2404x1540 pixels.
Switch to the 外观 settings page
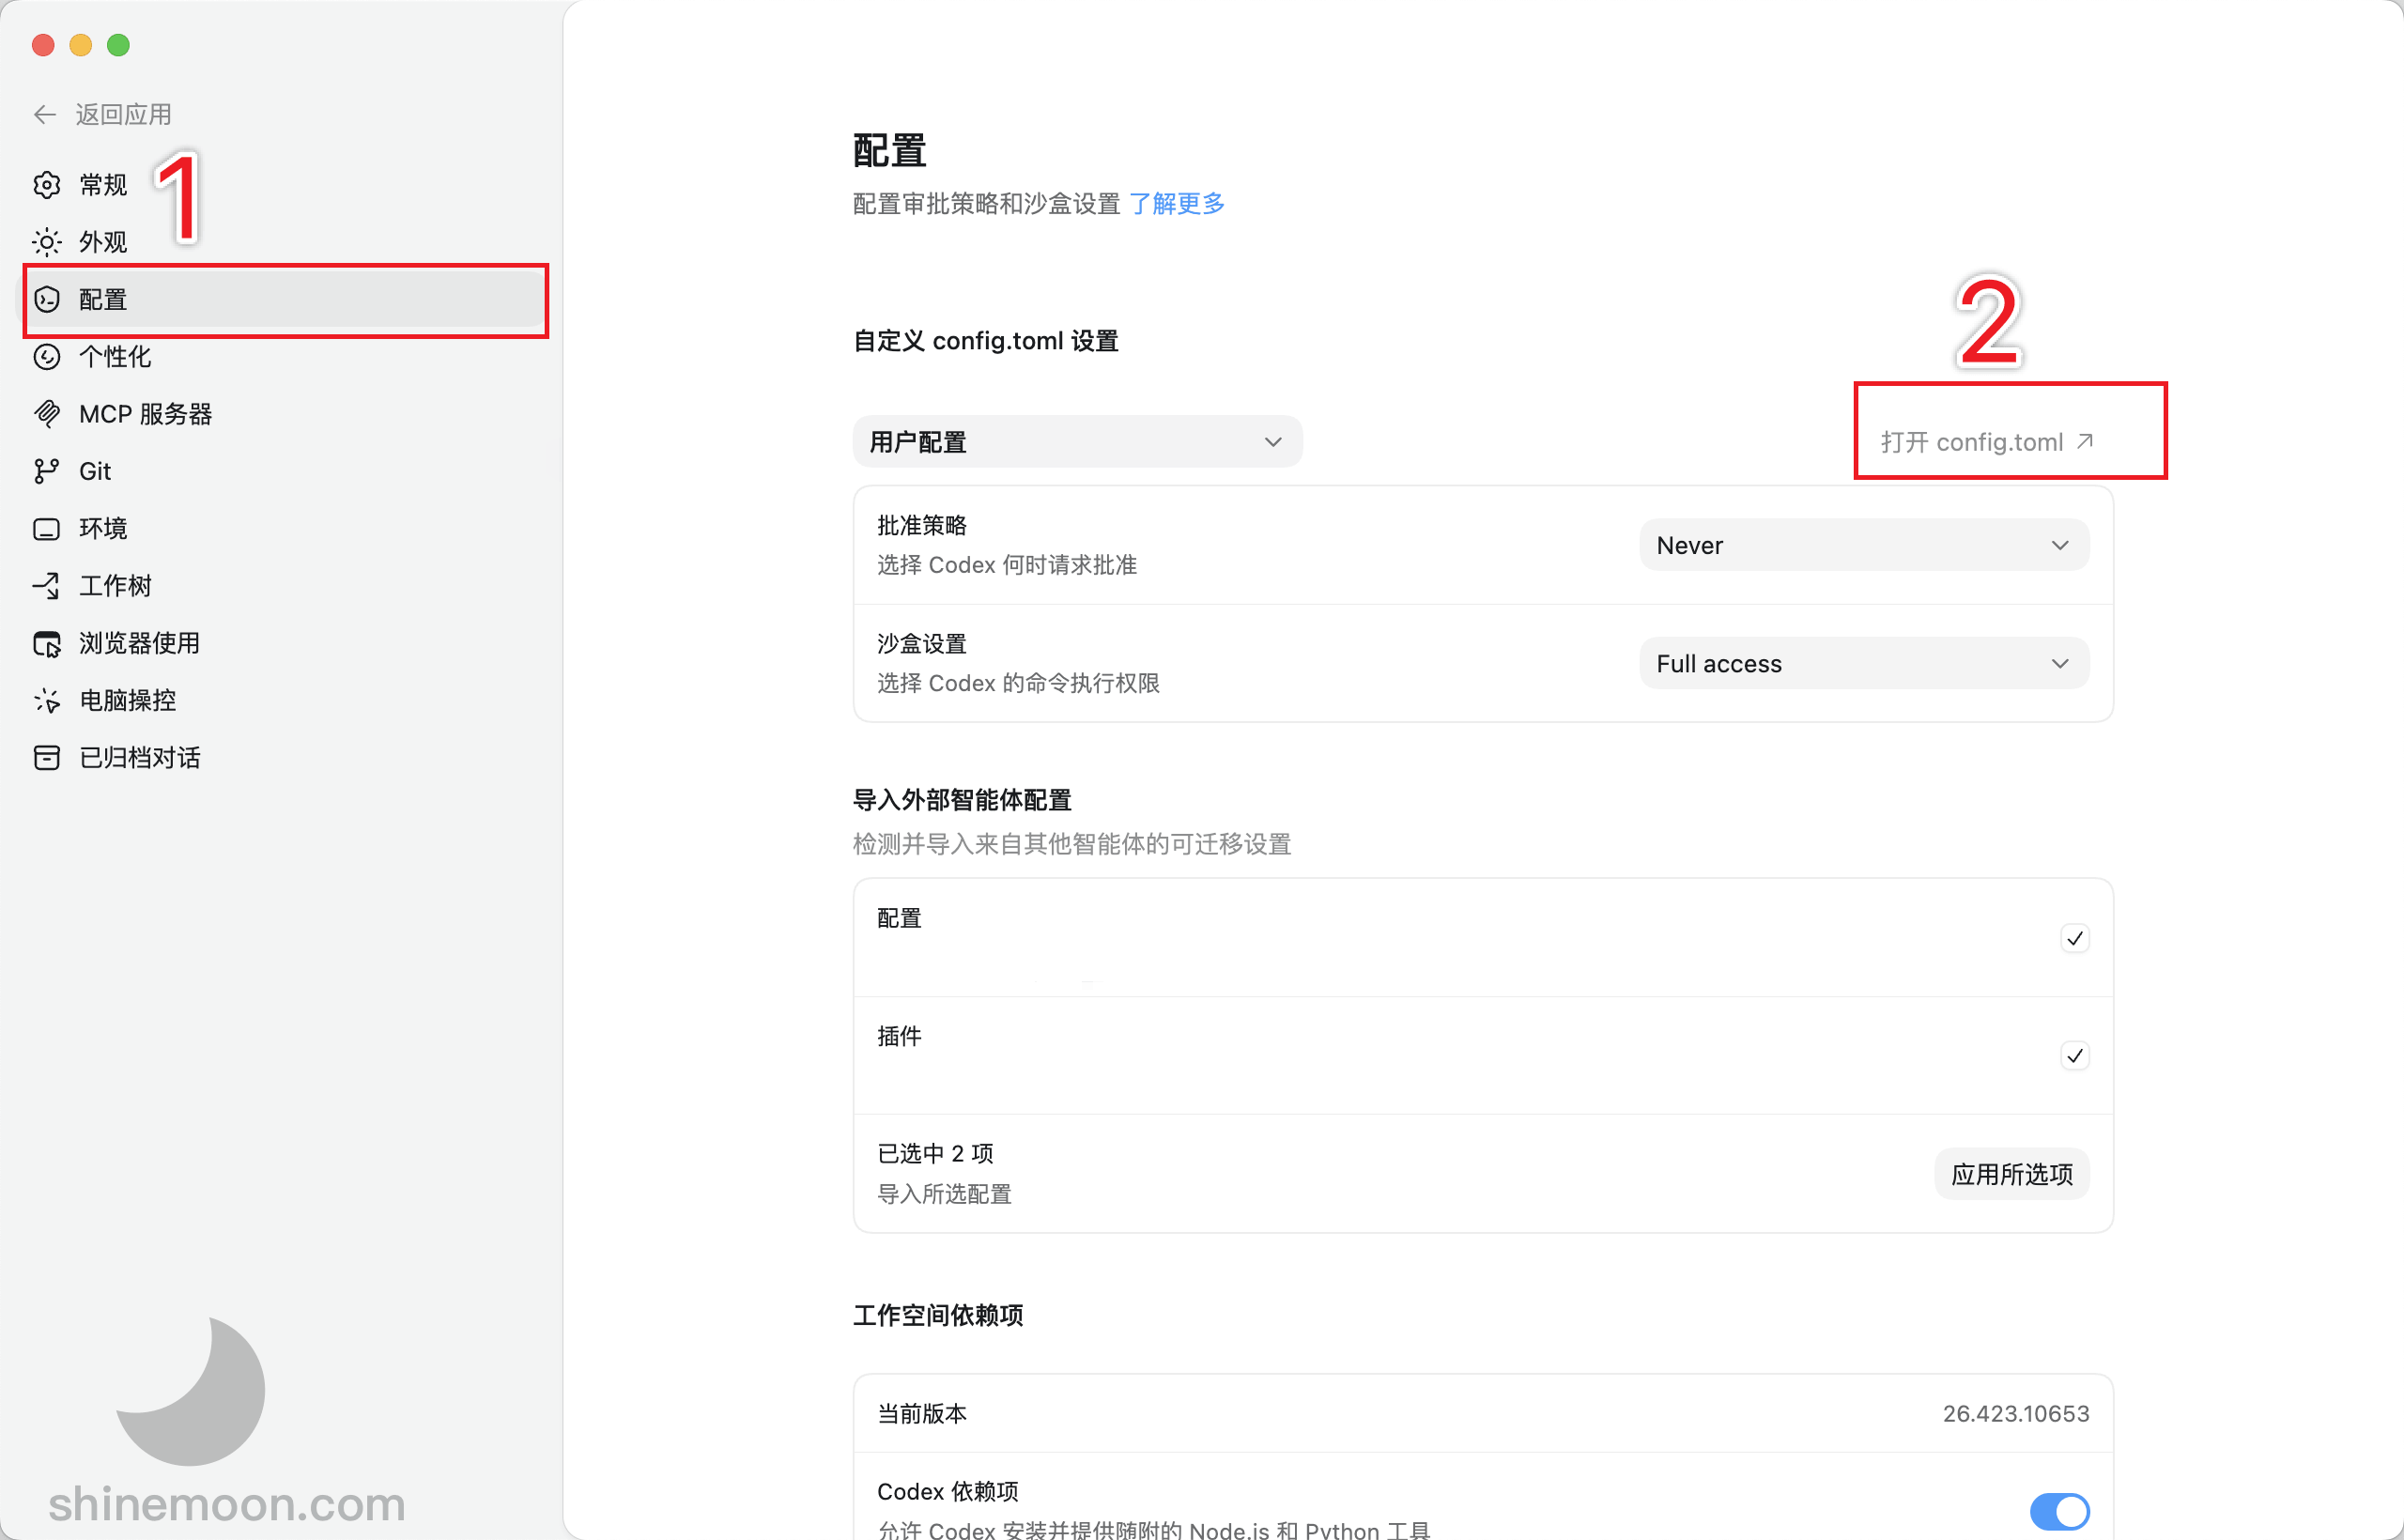[286, 242]
